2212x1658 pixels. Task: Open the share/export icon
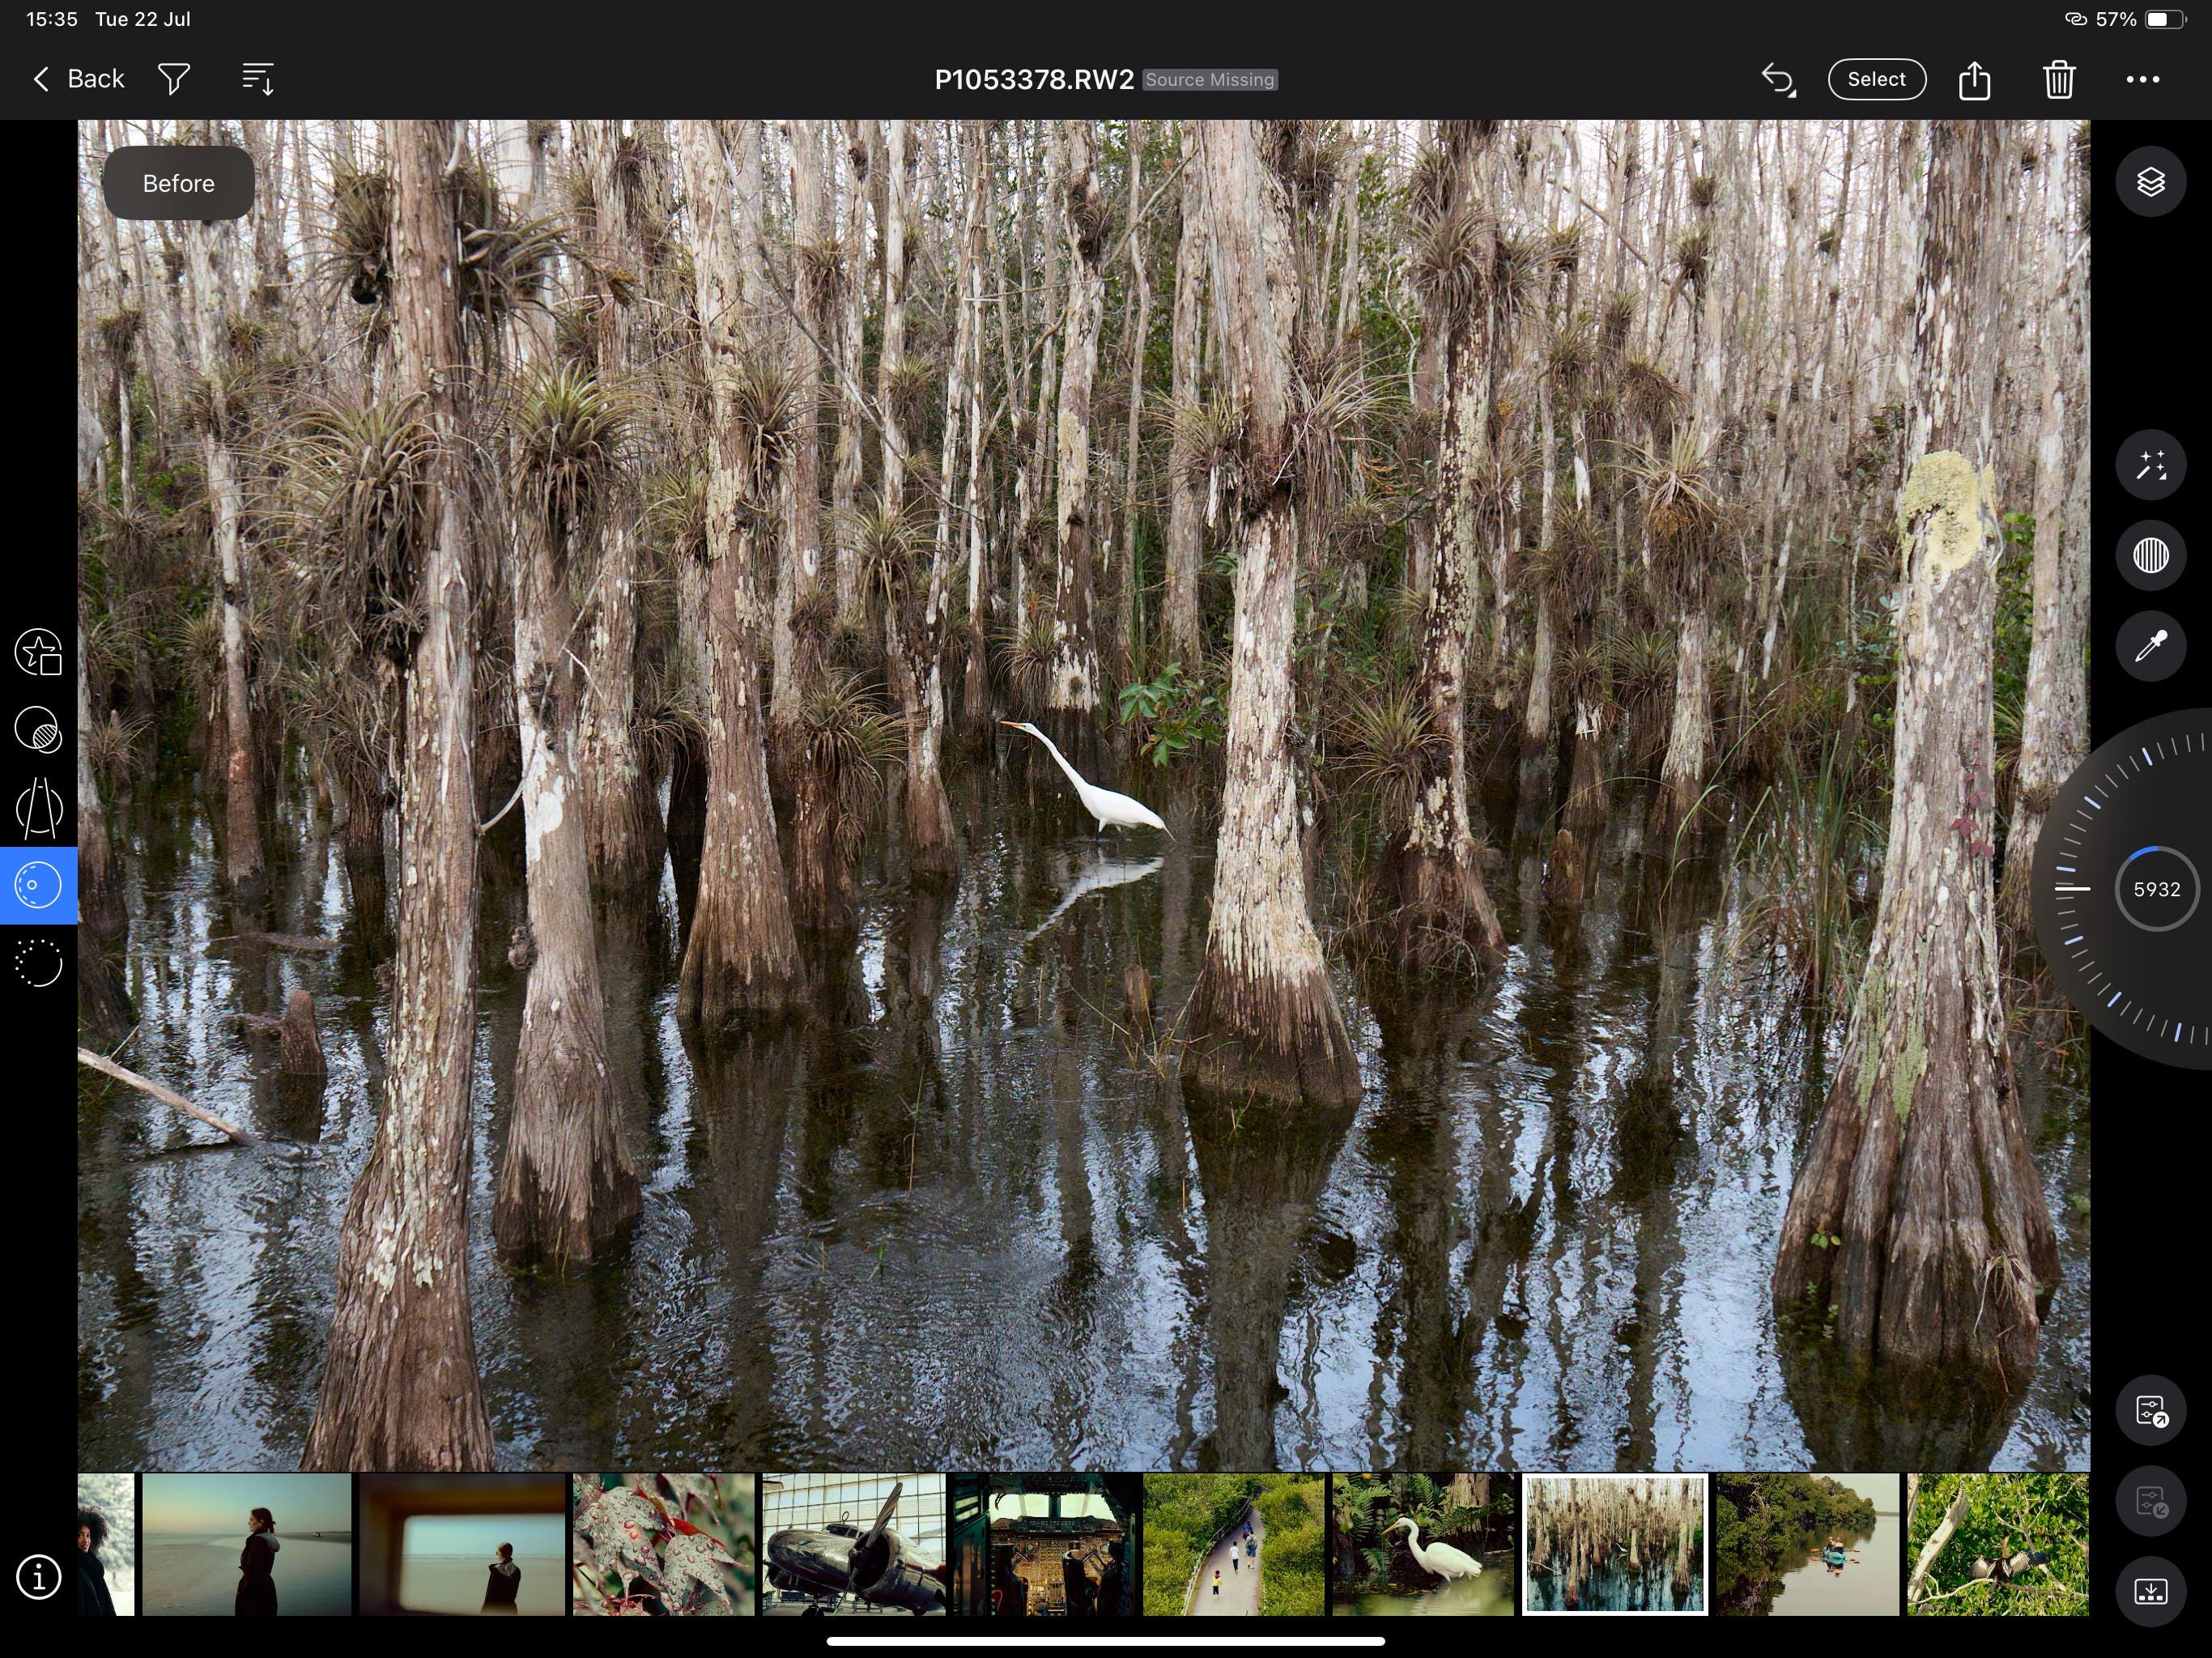(1974, 79)
